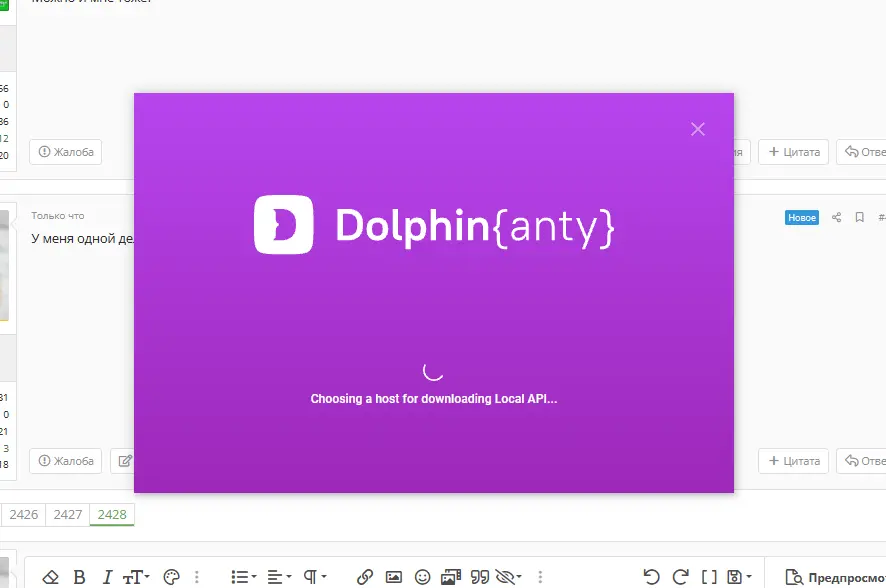
Task: Open the media gallery embed icon
Action: tap(451, 577)
